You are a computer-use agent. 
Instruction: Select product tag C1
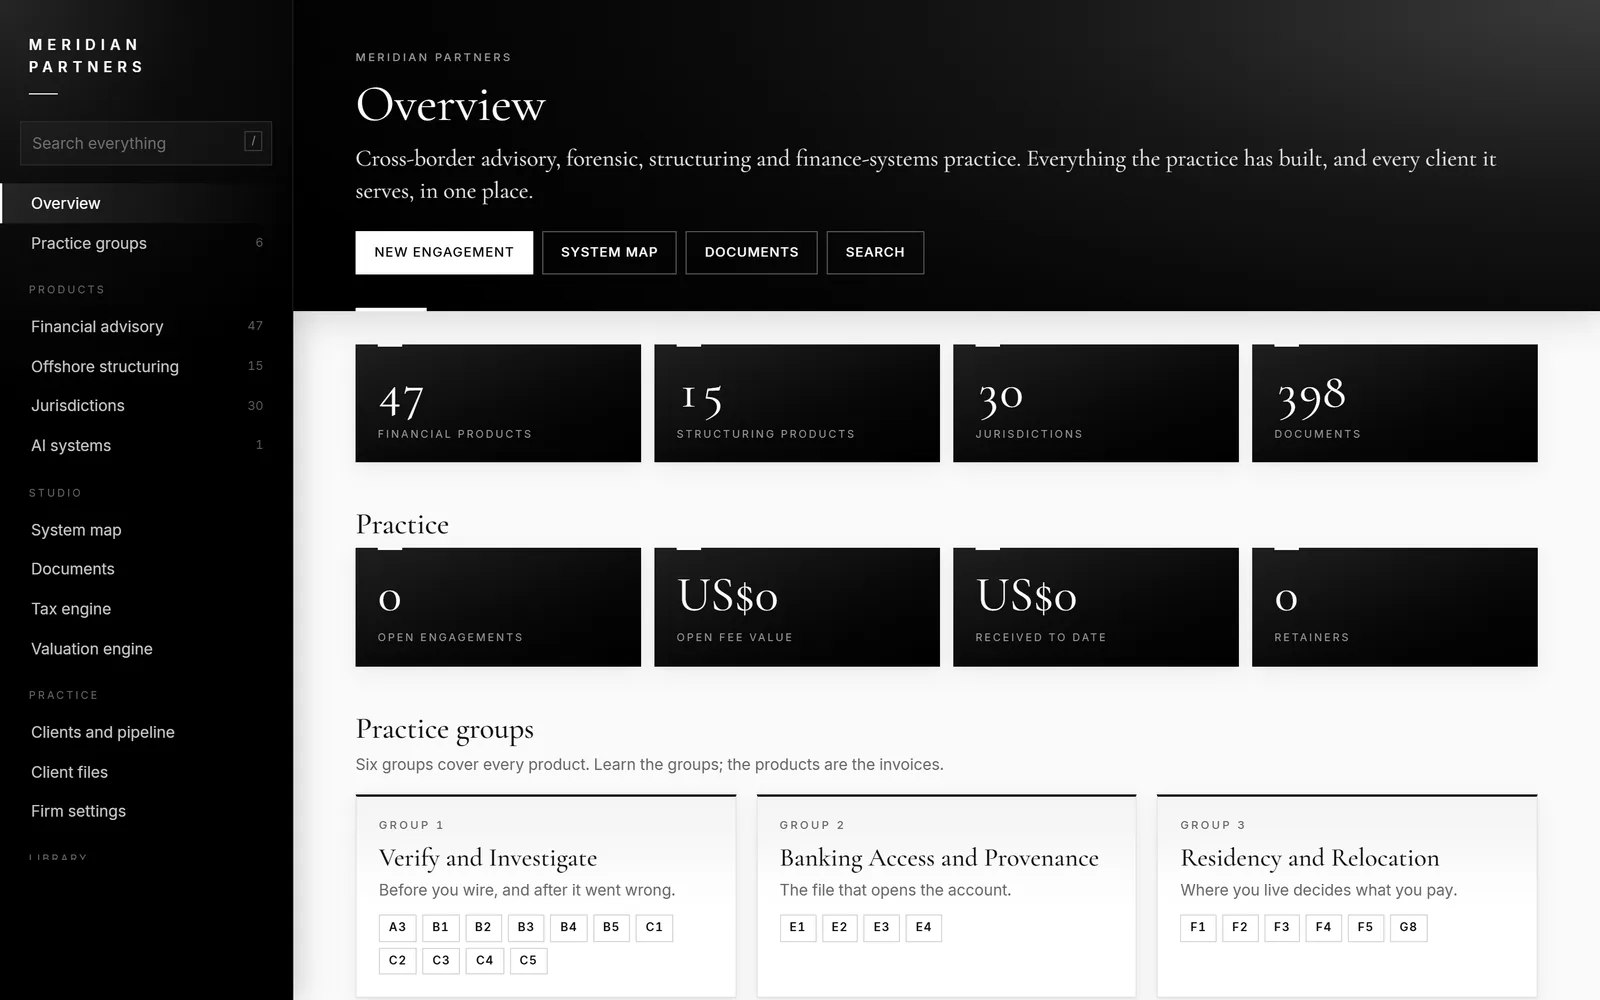tap(654, 928)
